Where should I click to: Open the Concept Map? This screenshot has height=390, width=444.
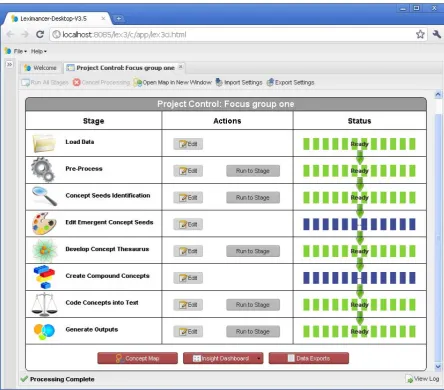(x=137, y=358)
